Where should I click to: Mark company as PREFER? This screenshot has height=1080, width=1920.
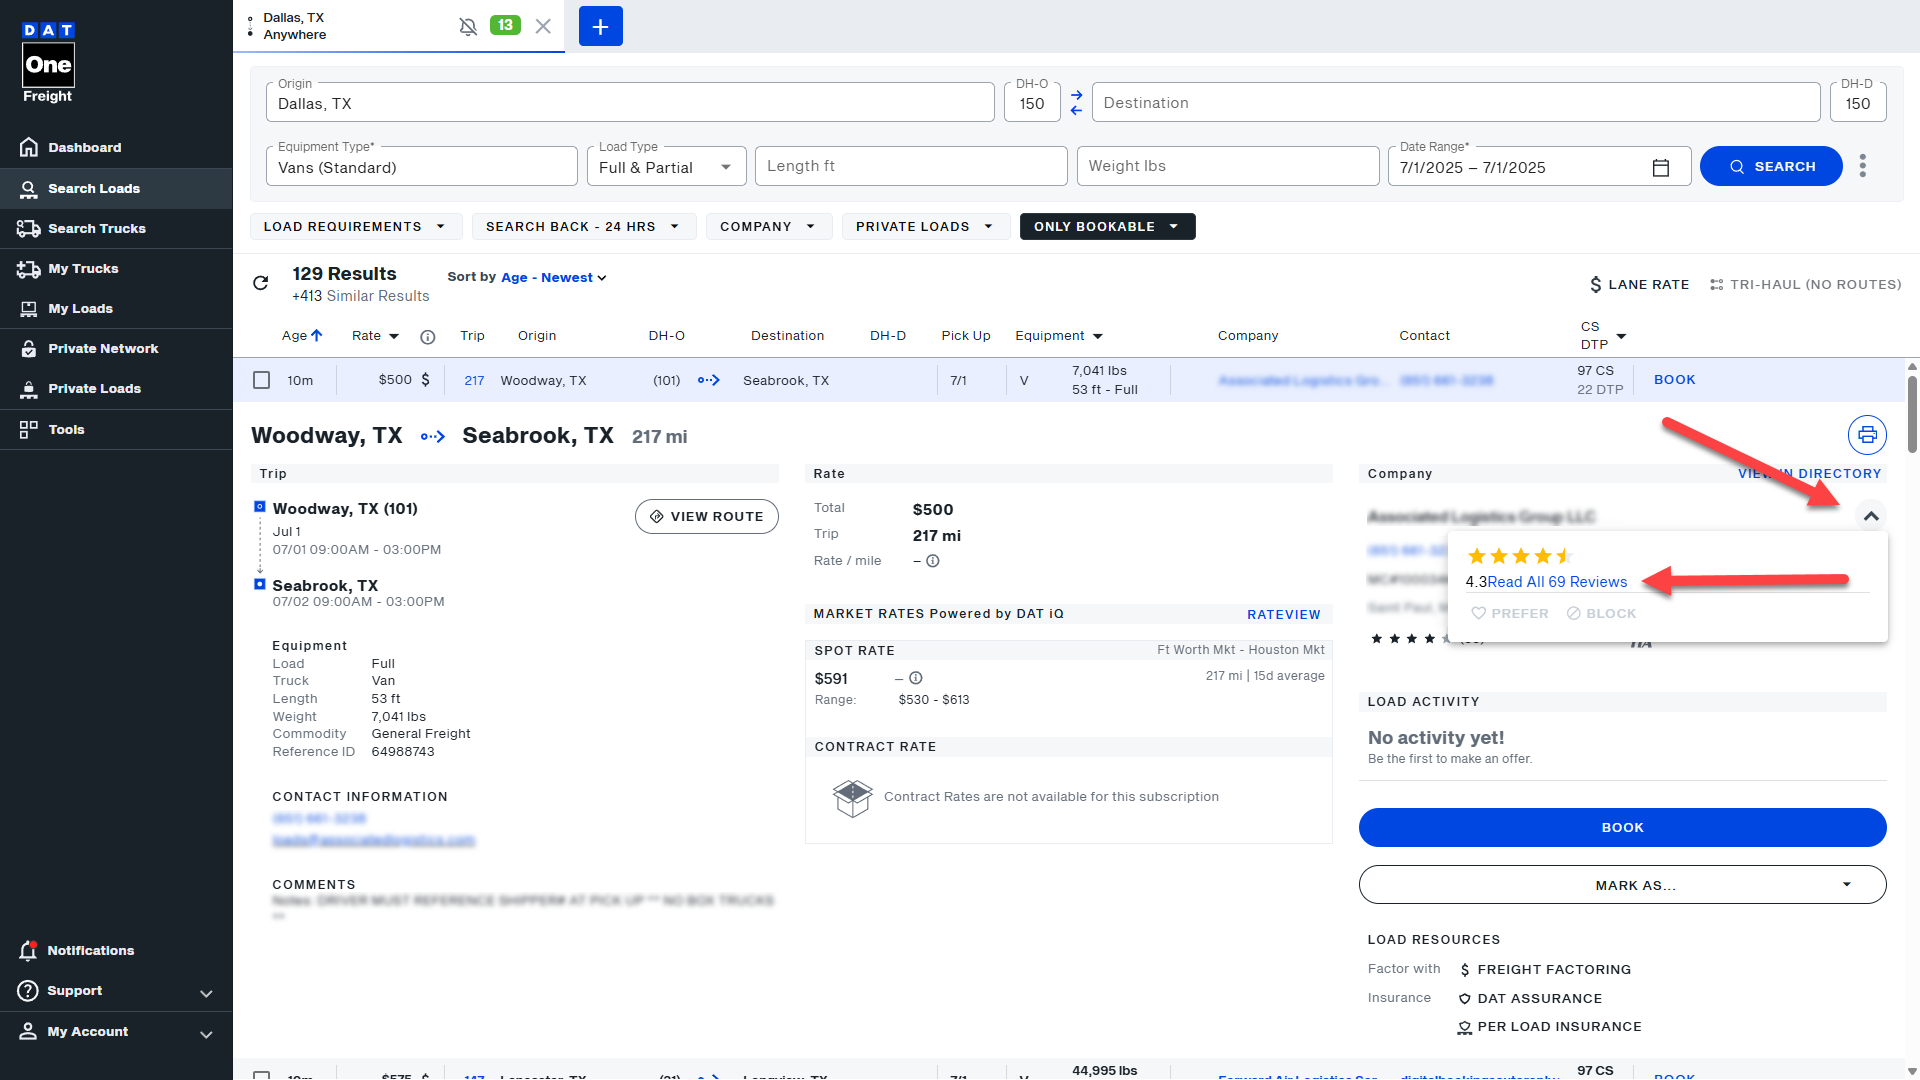click(x=1510, y=613)
